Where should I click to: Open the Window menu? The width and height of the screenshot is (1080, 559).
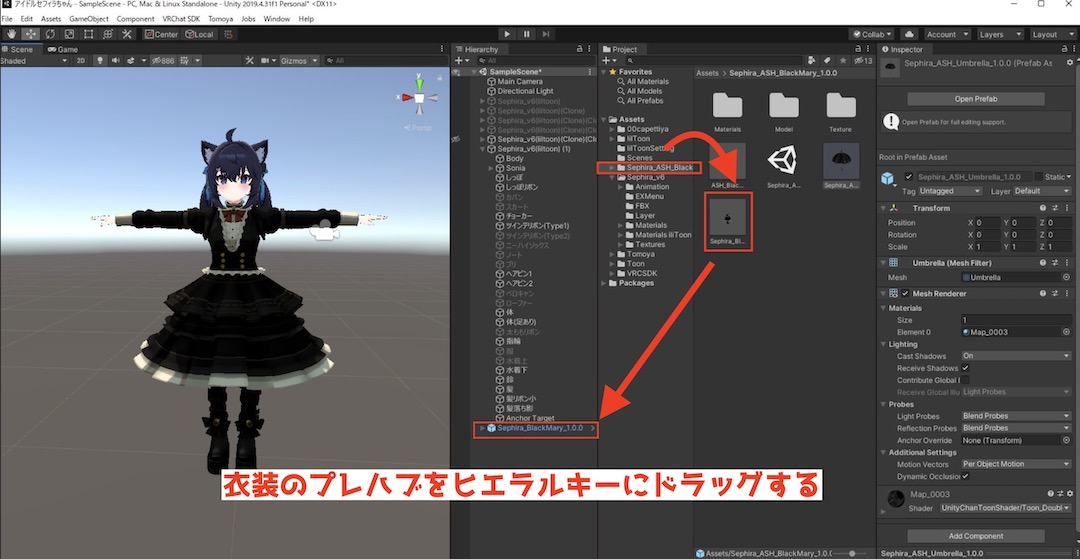click(276, 19)
